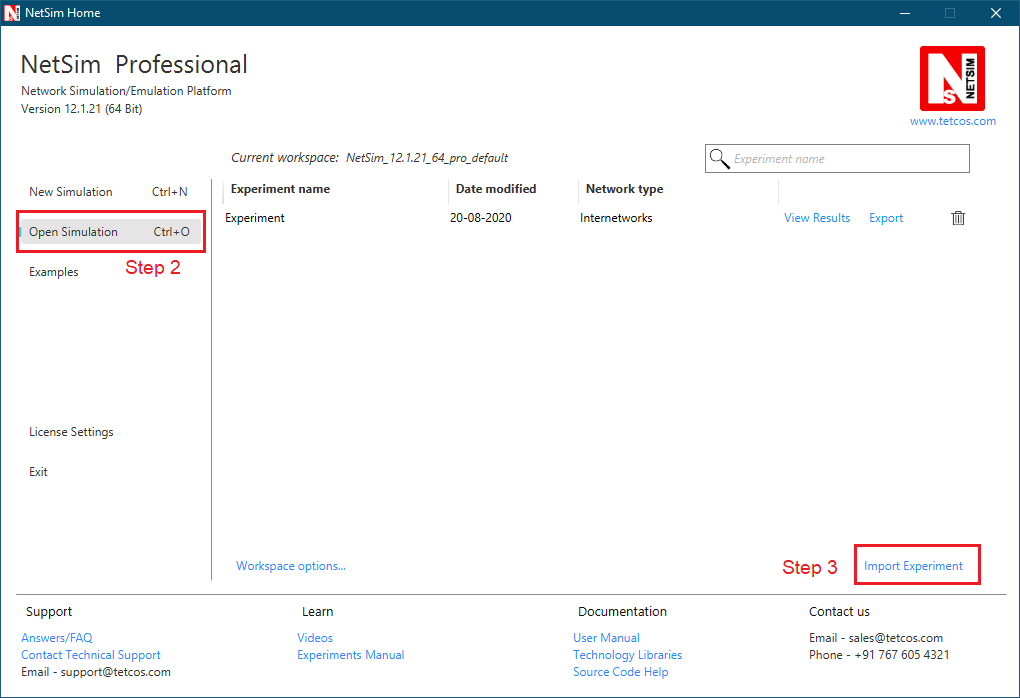Click the date 20-08-2020 cell
Screen dimensions: 1020x698
click(x=481, y=218)
